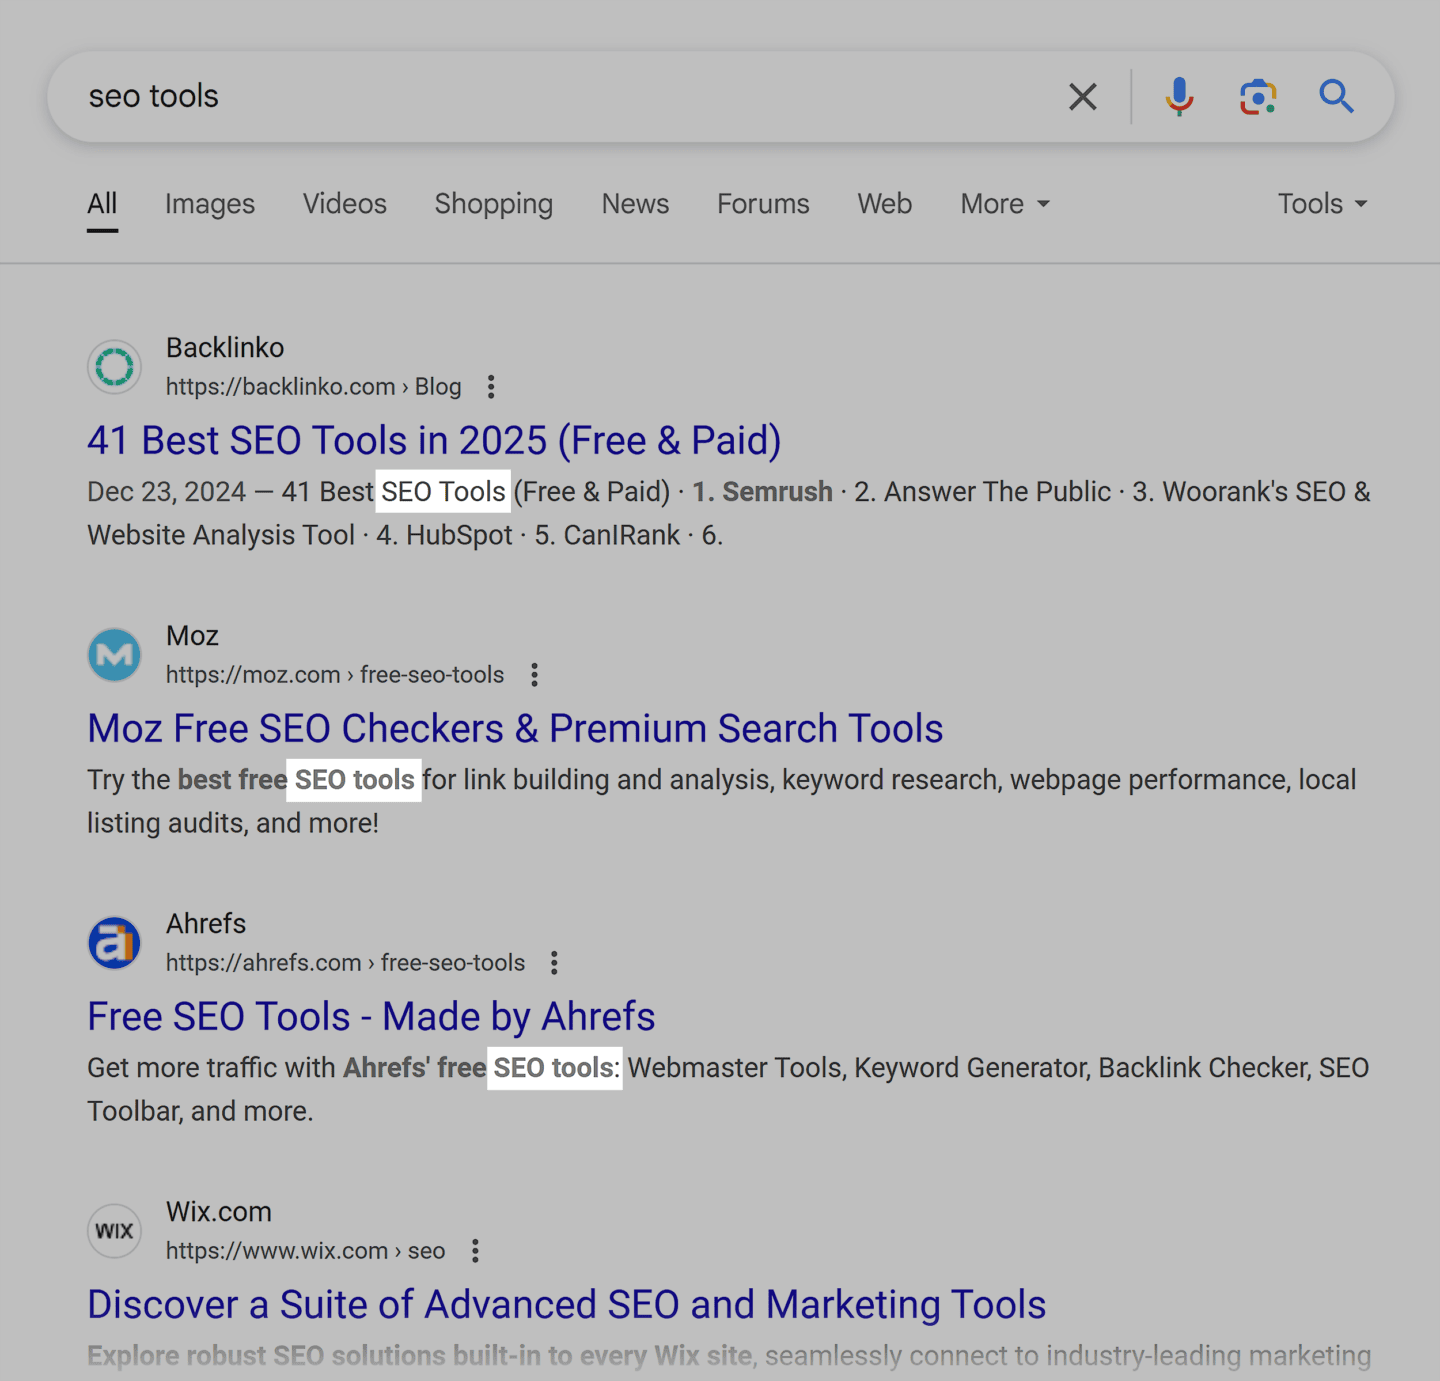Open the three-dot menu for Ahrefs result

[554, 963]
